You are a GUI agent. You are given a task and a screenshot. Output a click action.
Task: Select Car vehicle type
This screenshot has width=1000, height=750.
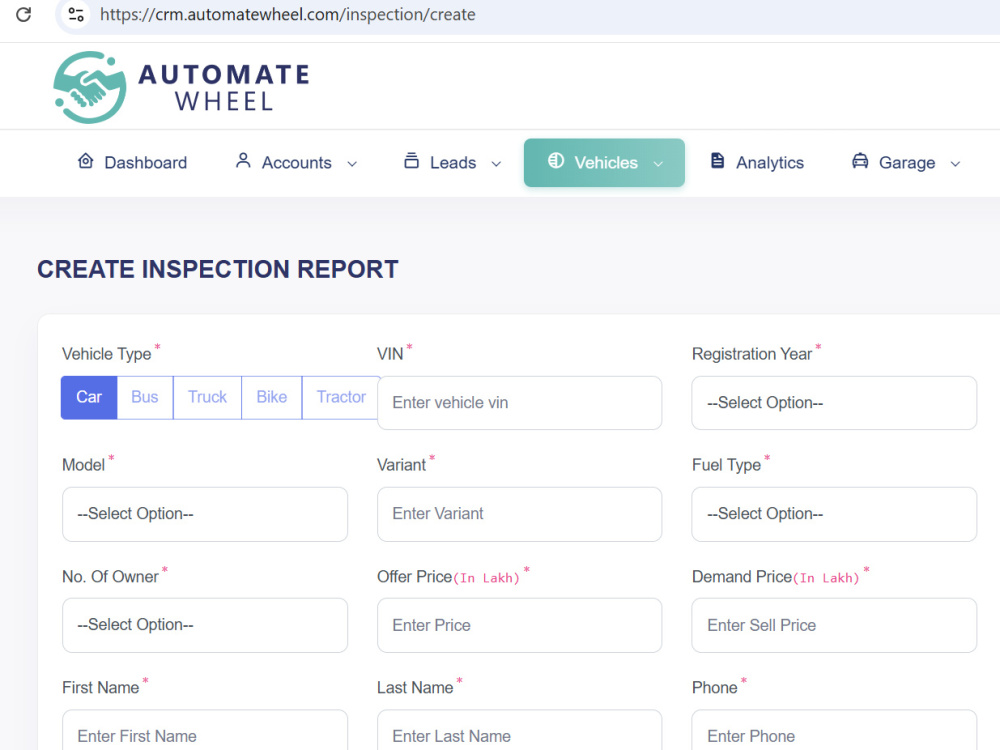tap(89, 397)
